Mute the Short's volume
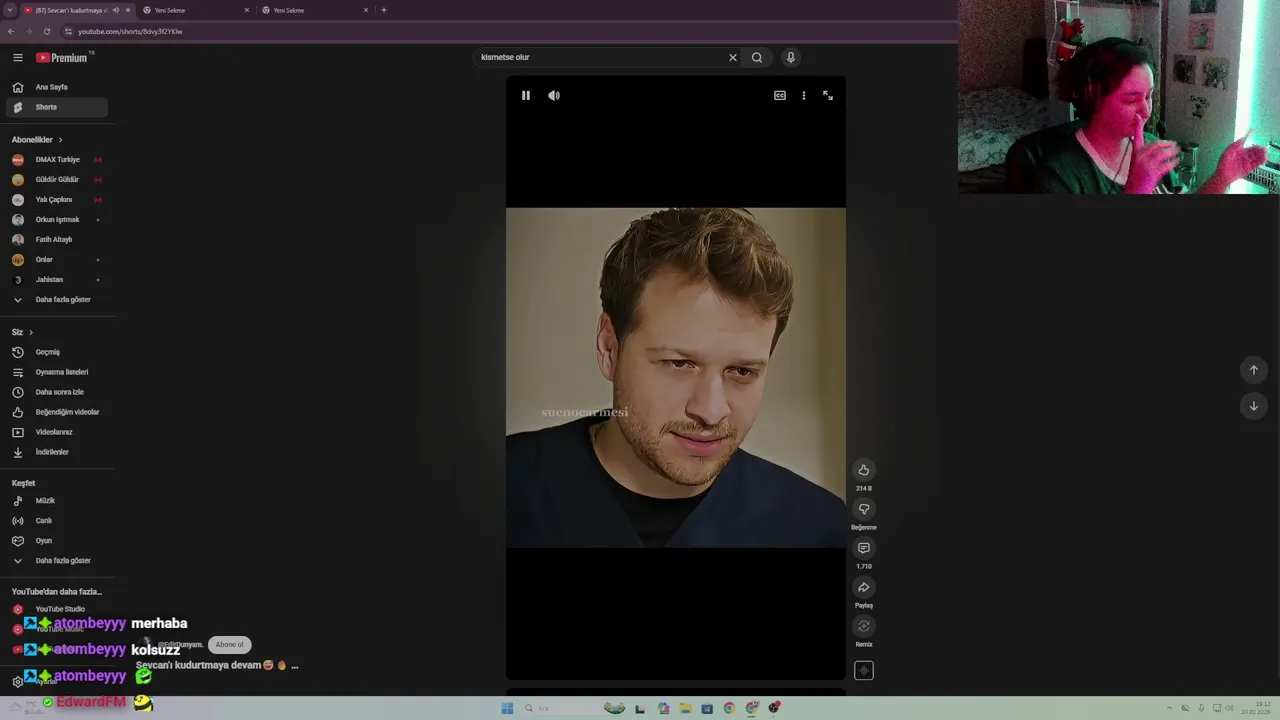Viewport: 1280px width, 720px height. pyautogui.click(x=554, y=96)
